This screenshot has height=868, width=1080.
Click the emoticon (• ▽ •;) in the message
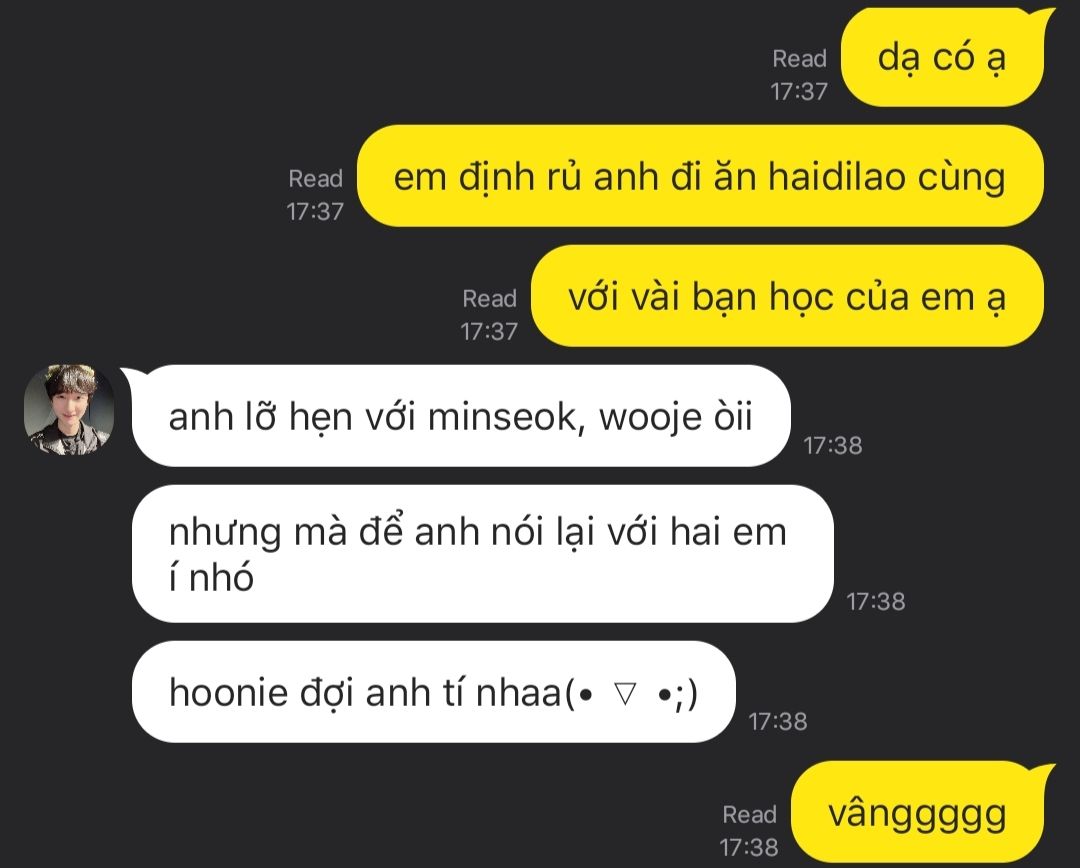(x=631, y=694)
